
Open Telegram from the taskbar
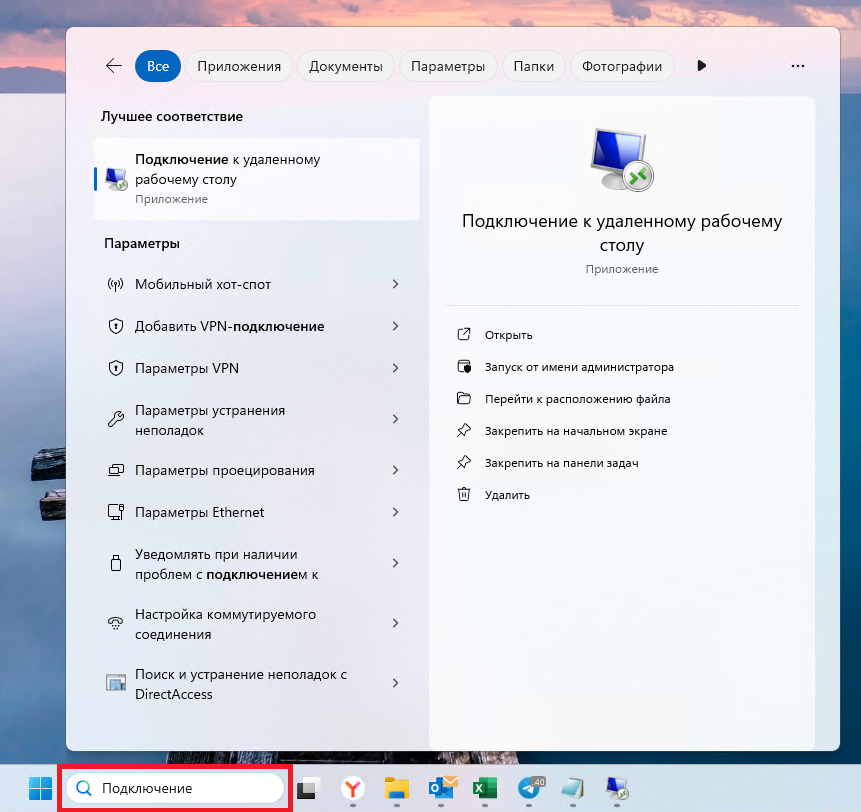(x=528, y=788)
